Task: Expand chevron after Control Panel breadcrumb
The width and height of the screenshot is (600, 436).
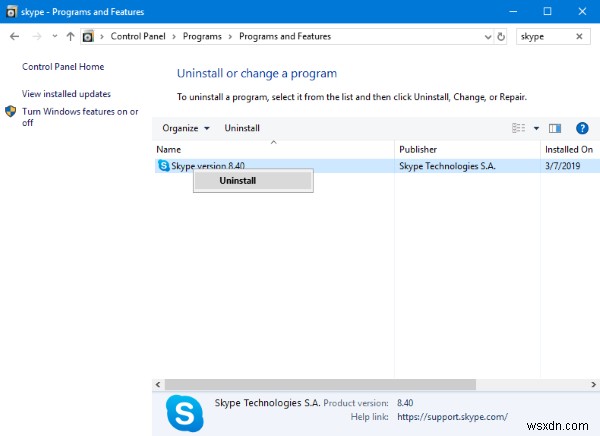Action: (x=174, y=37)
